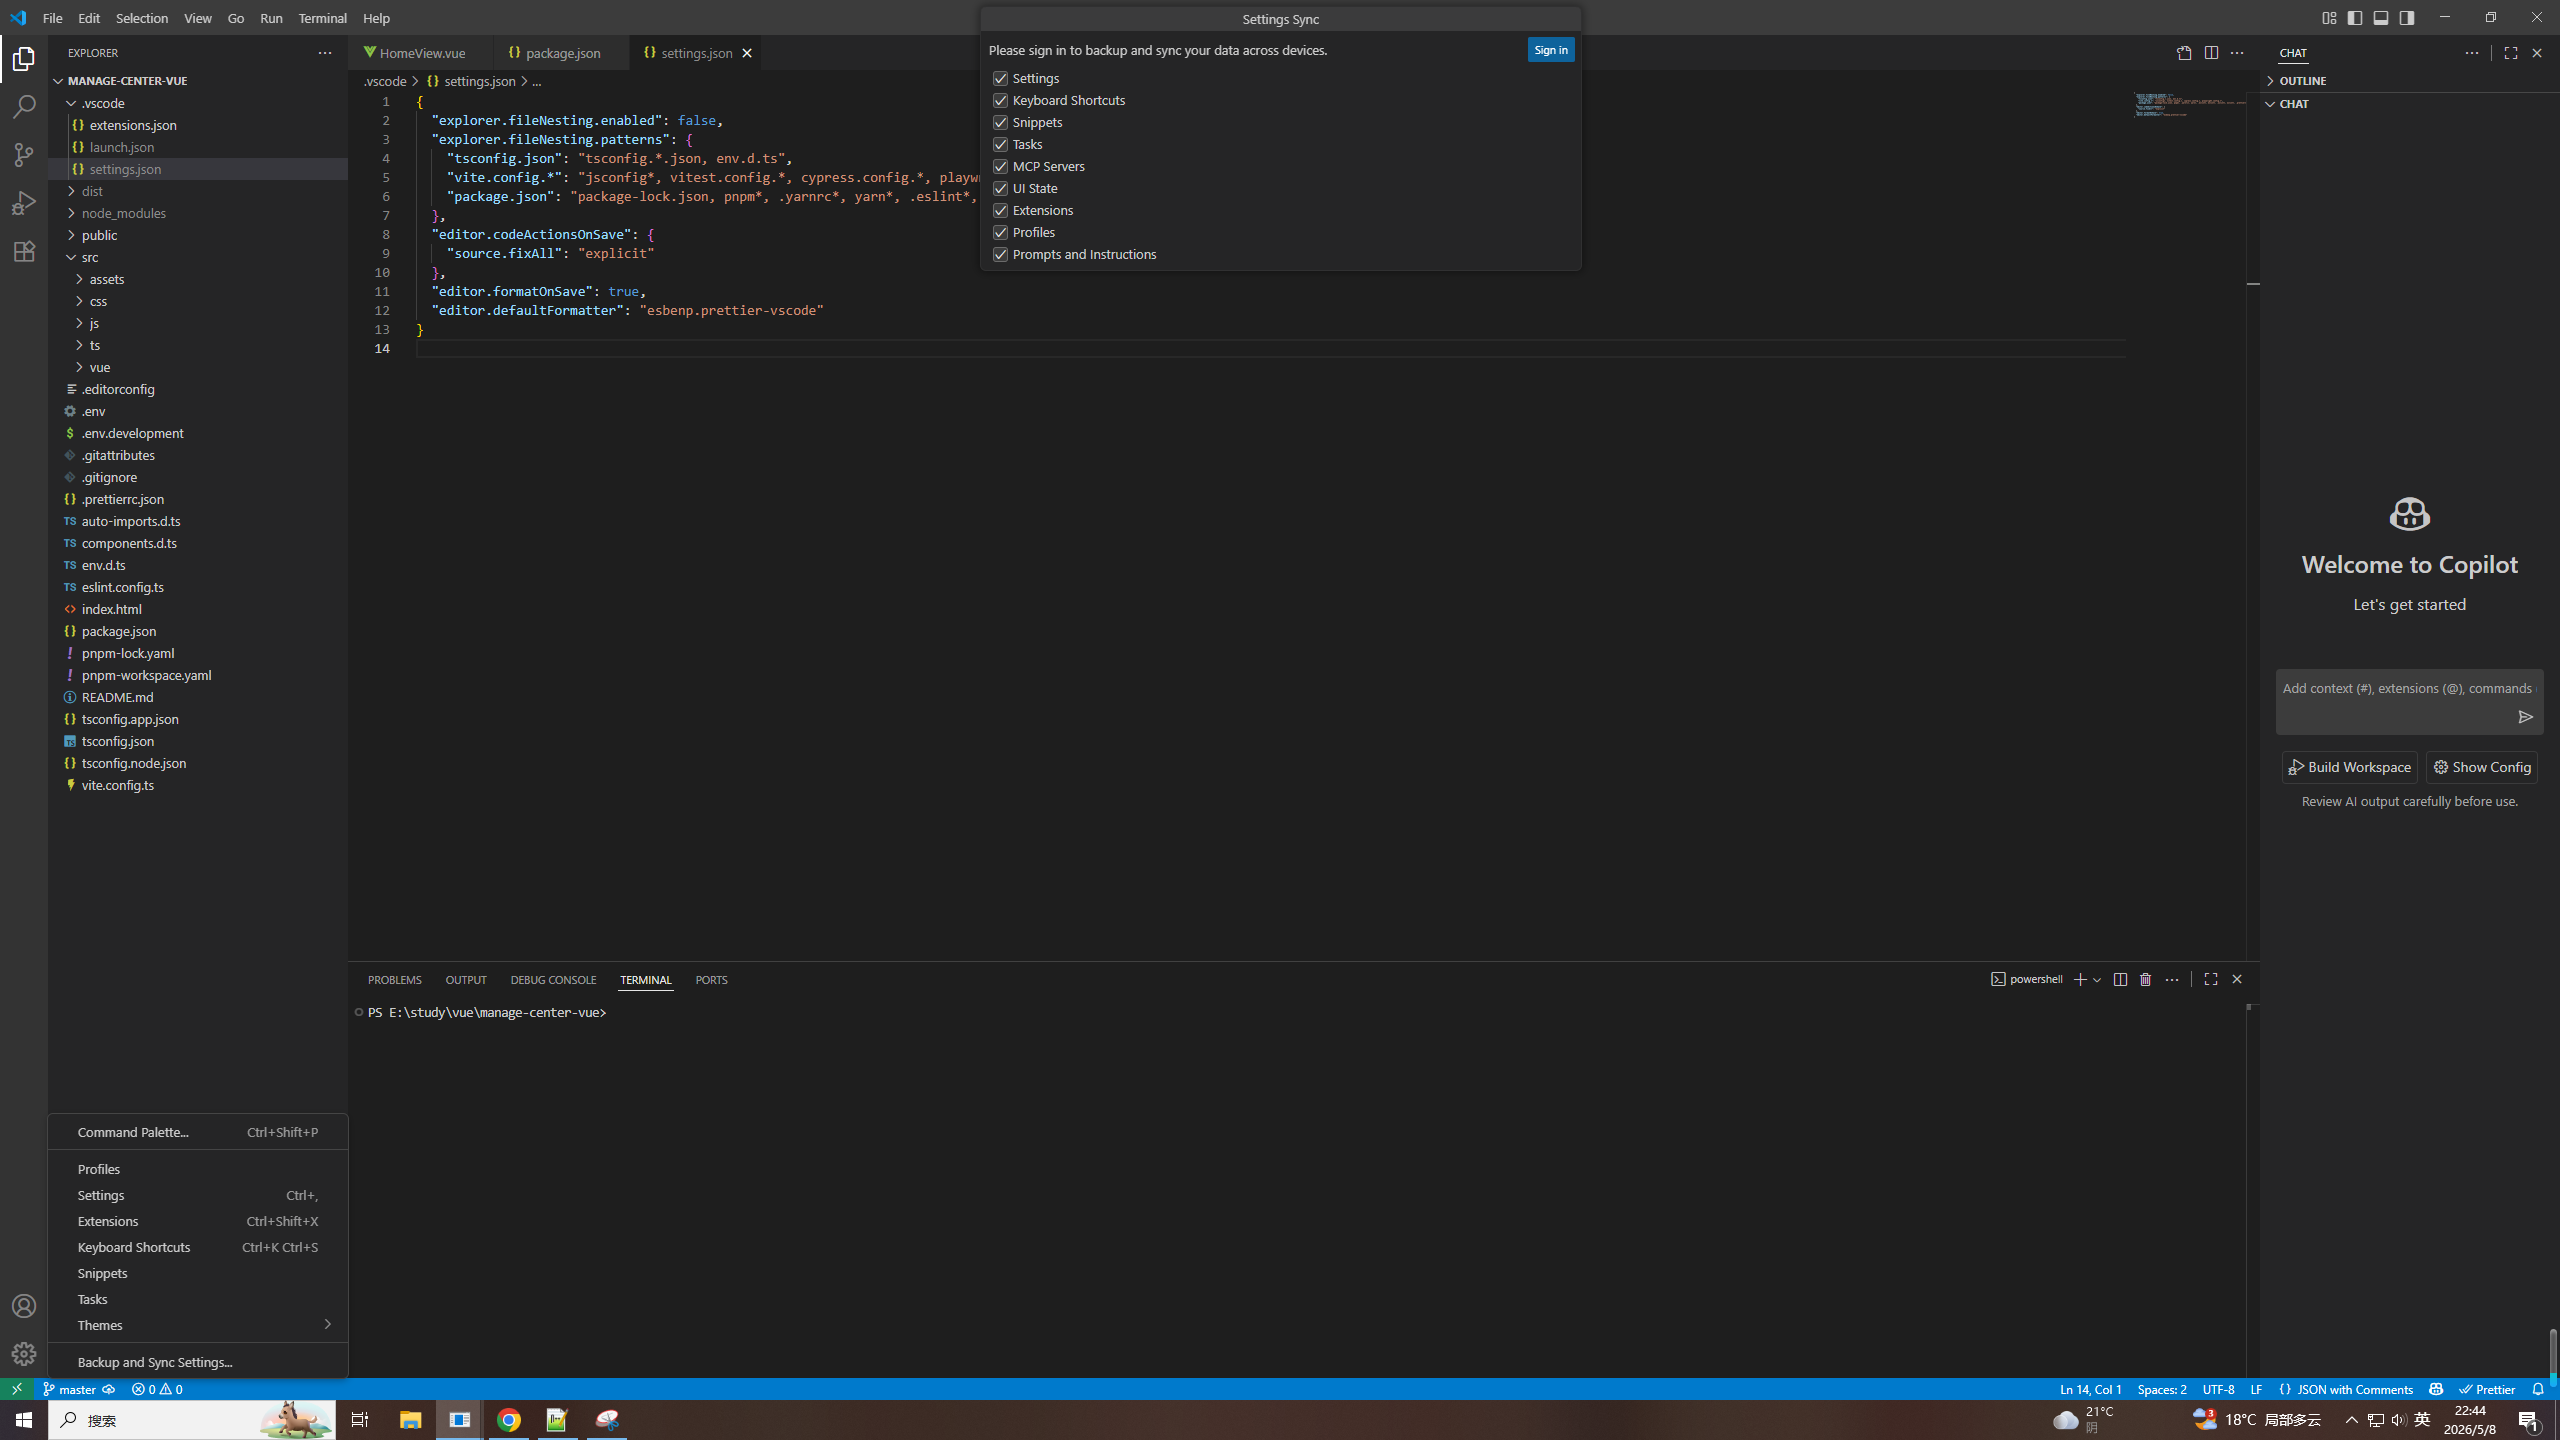Uncheck the Settings sync checkbox

click(1000, 78)
